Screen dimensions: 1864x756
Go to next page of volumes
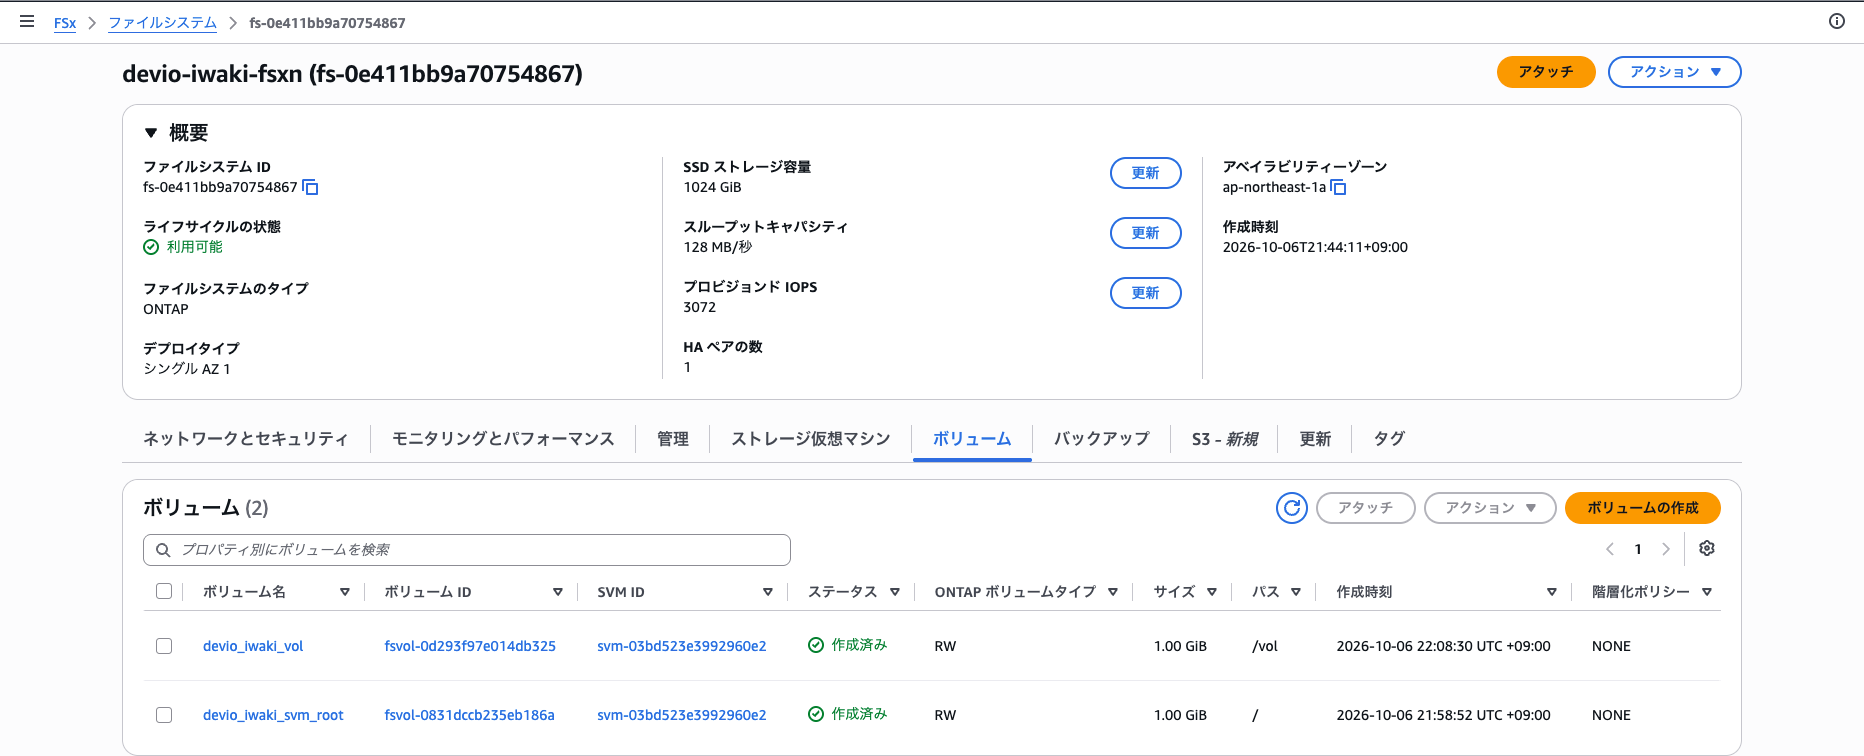point(1666,549)
